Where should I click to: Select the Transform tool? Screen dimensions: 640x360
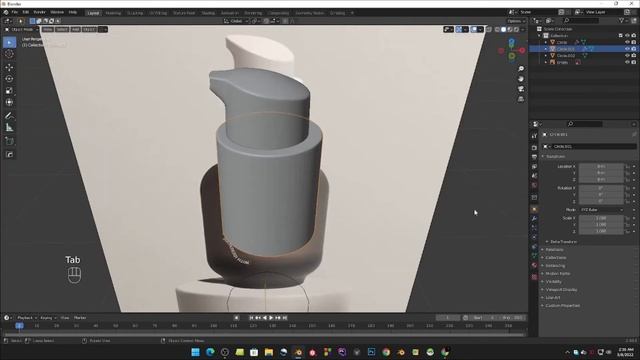pos(9,102)
